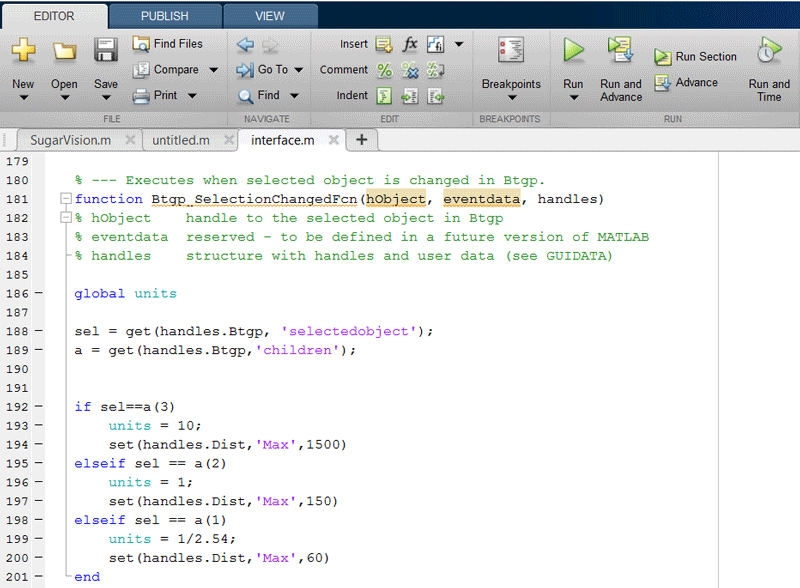
Task: Set breakpoint at line 186 dash
Action: (39, 293)
